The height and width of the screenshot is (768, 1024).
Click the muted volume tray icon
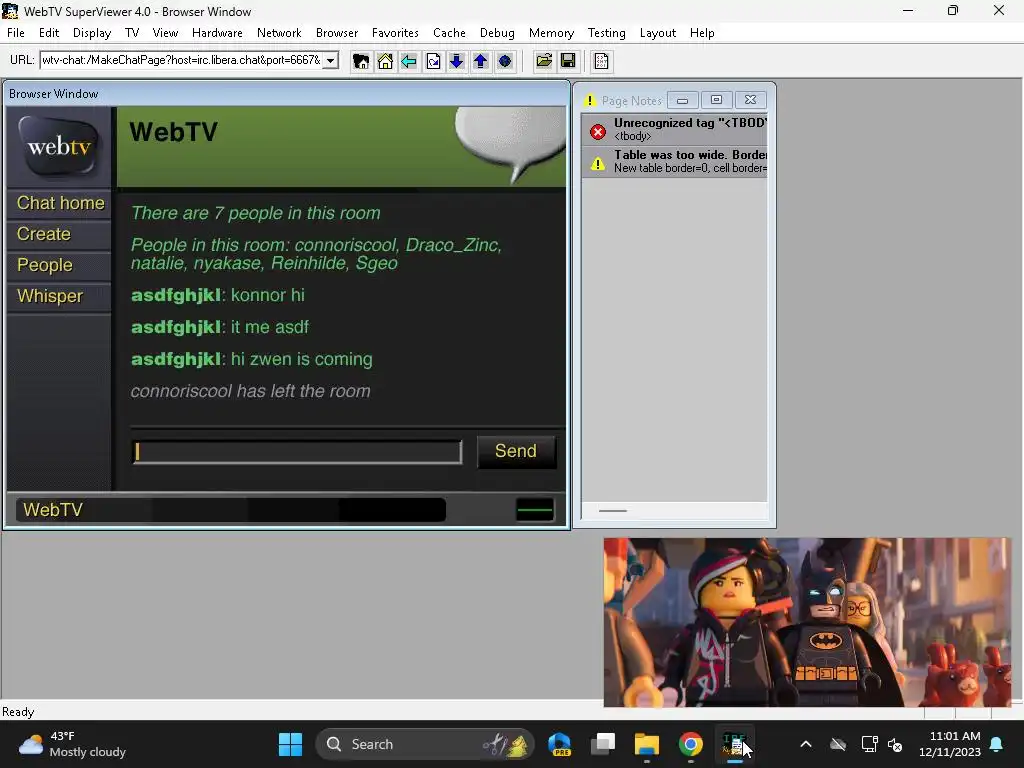click(x=895, y=744)
